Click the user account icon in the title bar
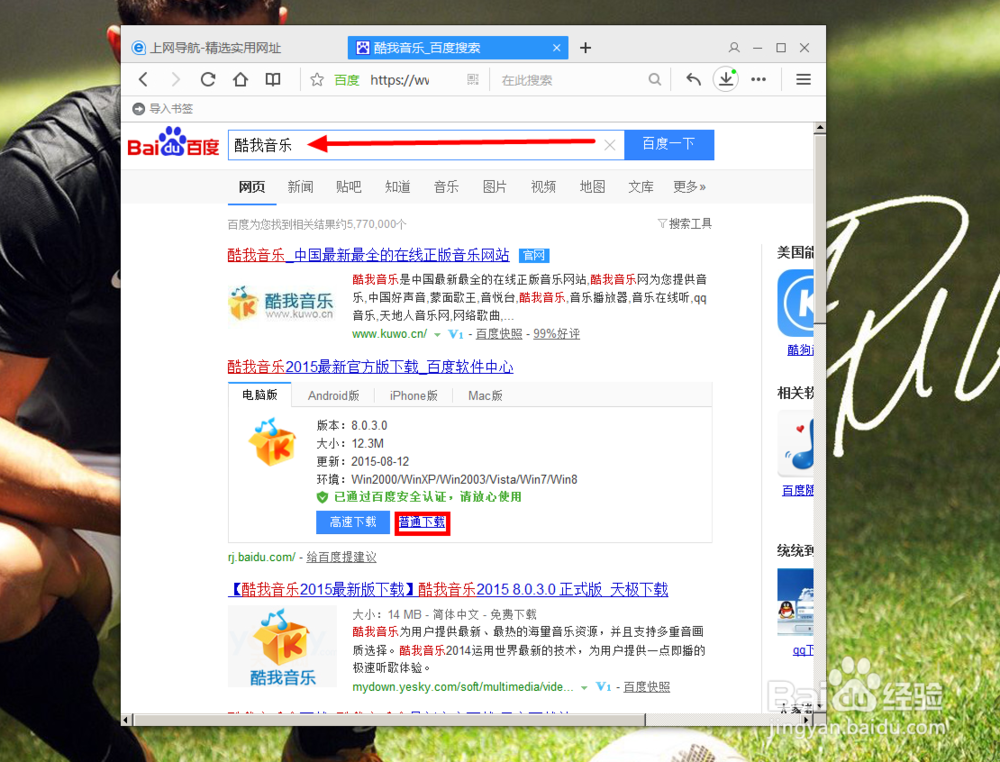The width and height of the screenshot is (1000, 762). (734, 48)
